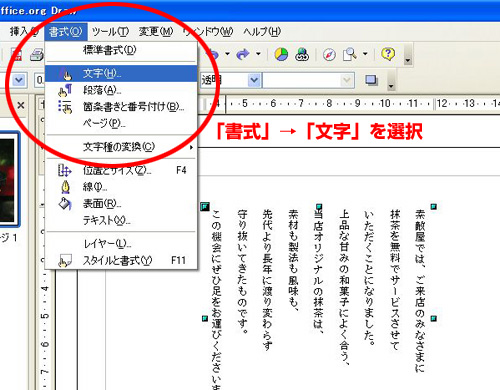
Task: Click vertical text line いただくことになりました。
Action: (369, 278)
